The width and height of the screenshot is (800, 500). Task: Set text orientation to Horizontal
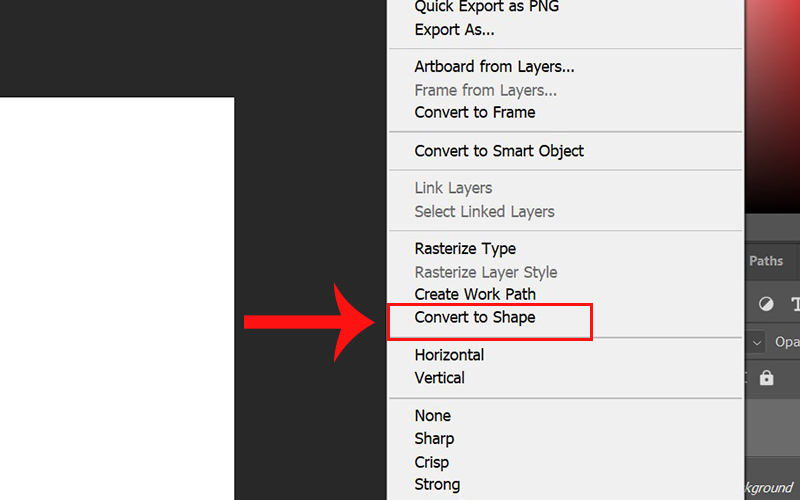pos(449,355)
